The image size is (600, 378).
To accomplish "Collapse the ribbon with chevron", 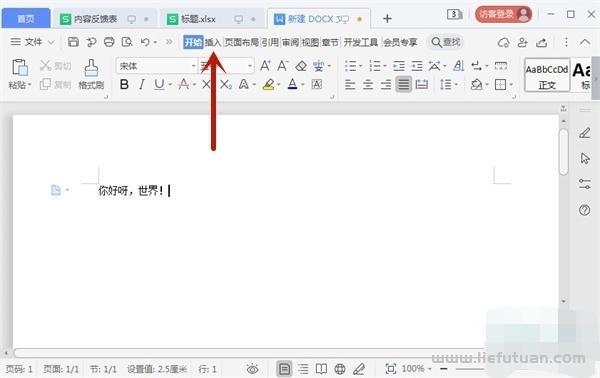I will [585, 42].
